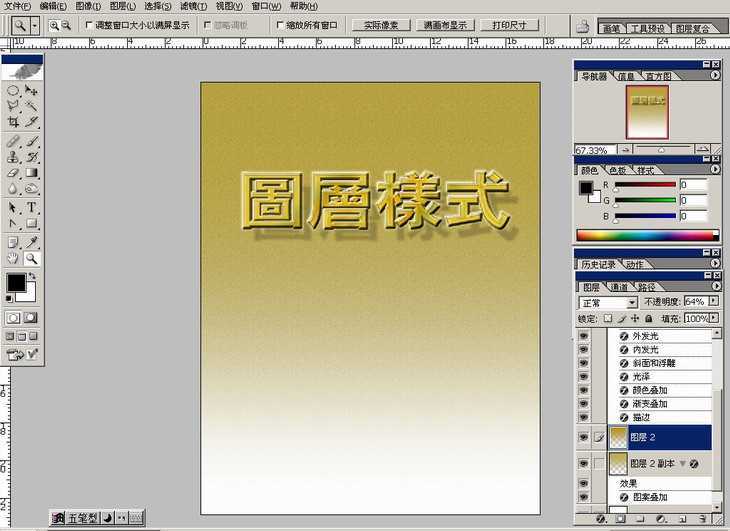The height and width of the screenshot is (531, 730).
Task: Select the Dodge tool
Action: (31, 188)
